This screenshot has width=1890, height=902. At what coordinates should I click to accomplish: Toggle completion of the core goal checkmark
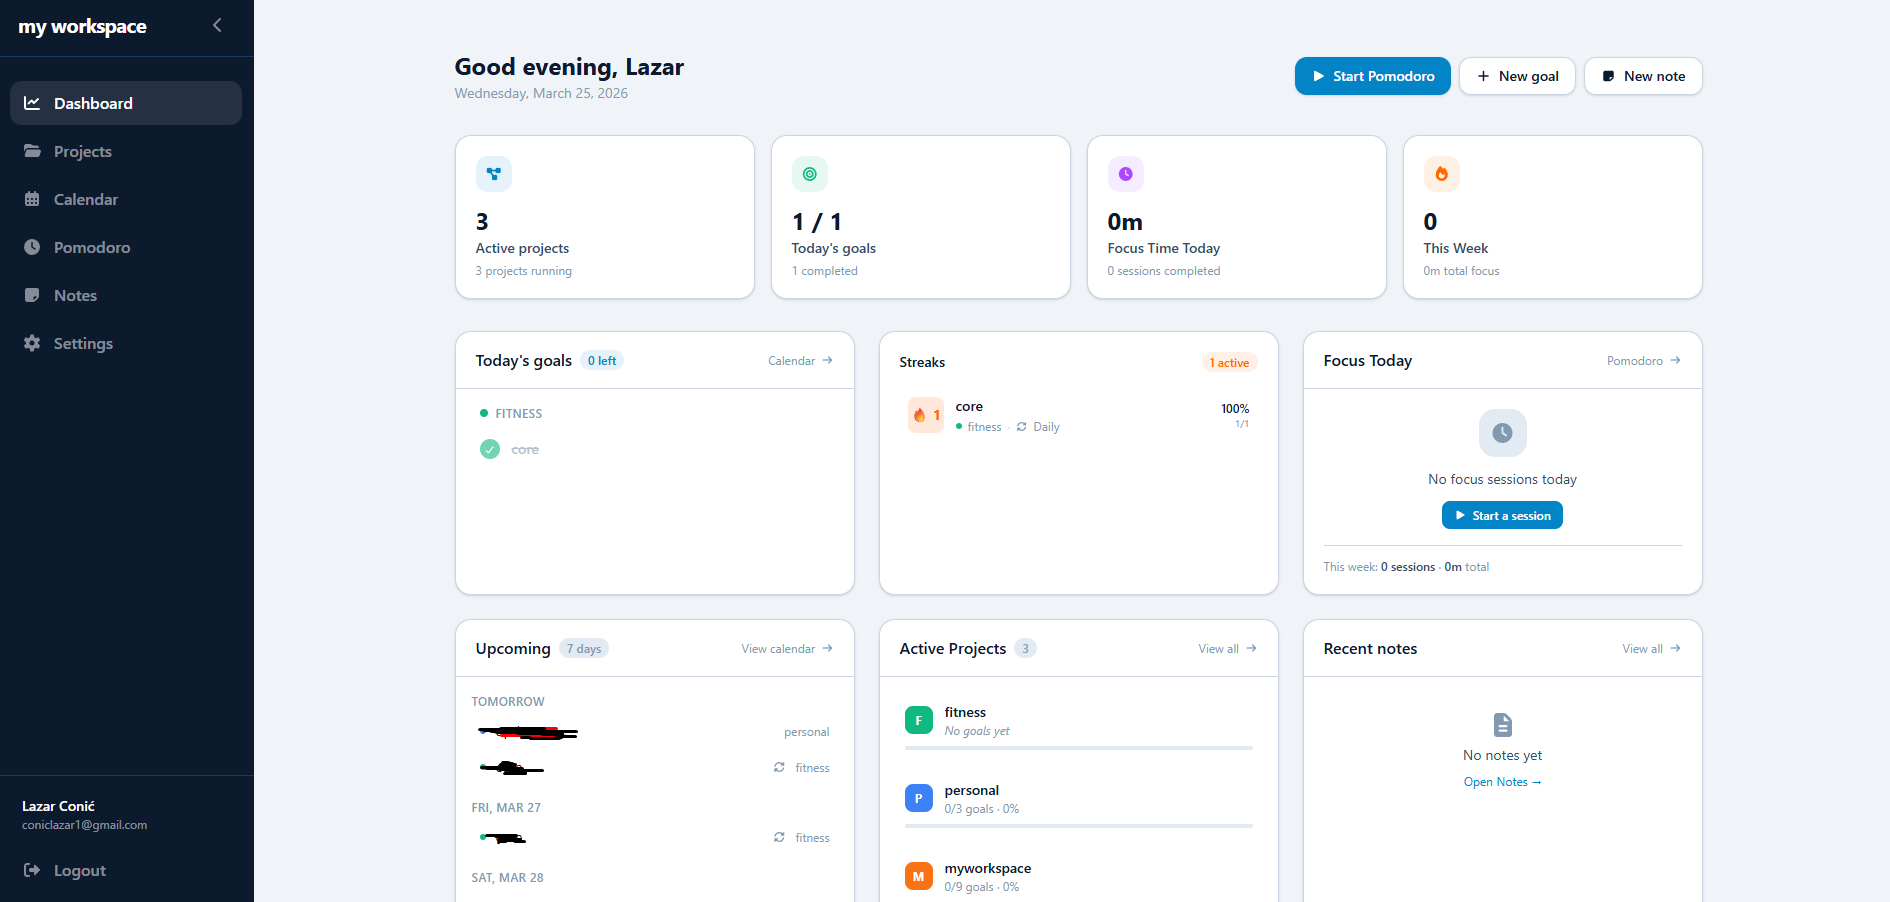tap(489, 449)
